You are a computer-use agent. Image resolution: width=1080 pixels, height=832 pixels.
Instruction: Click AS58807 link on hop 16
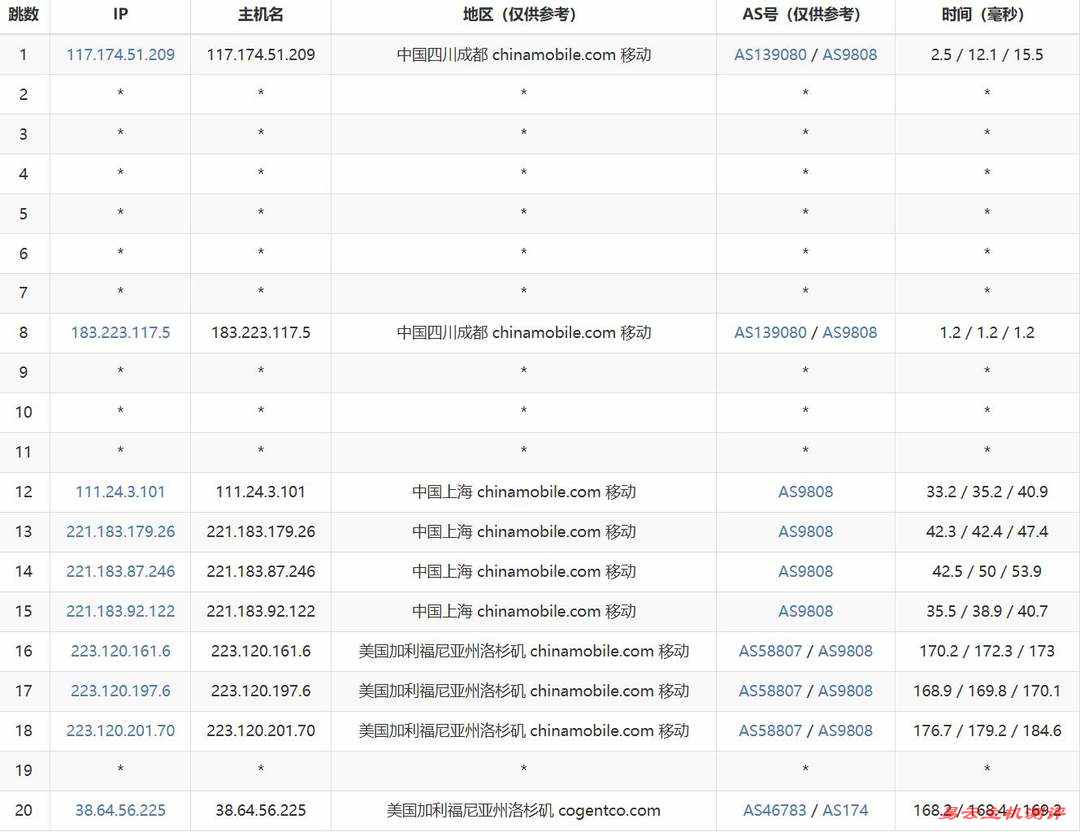pyautogui.click(x=770, y=650)
